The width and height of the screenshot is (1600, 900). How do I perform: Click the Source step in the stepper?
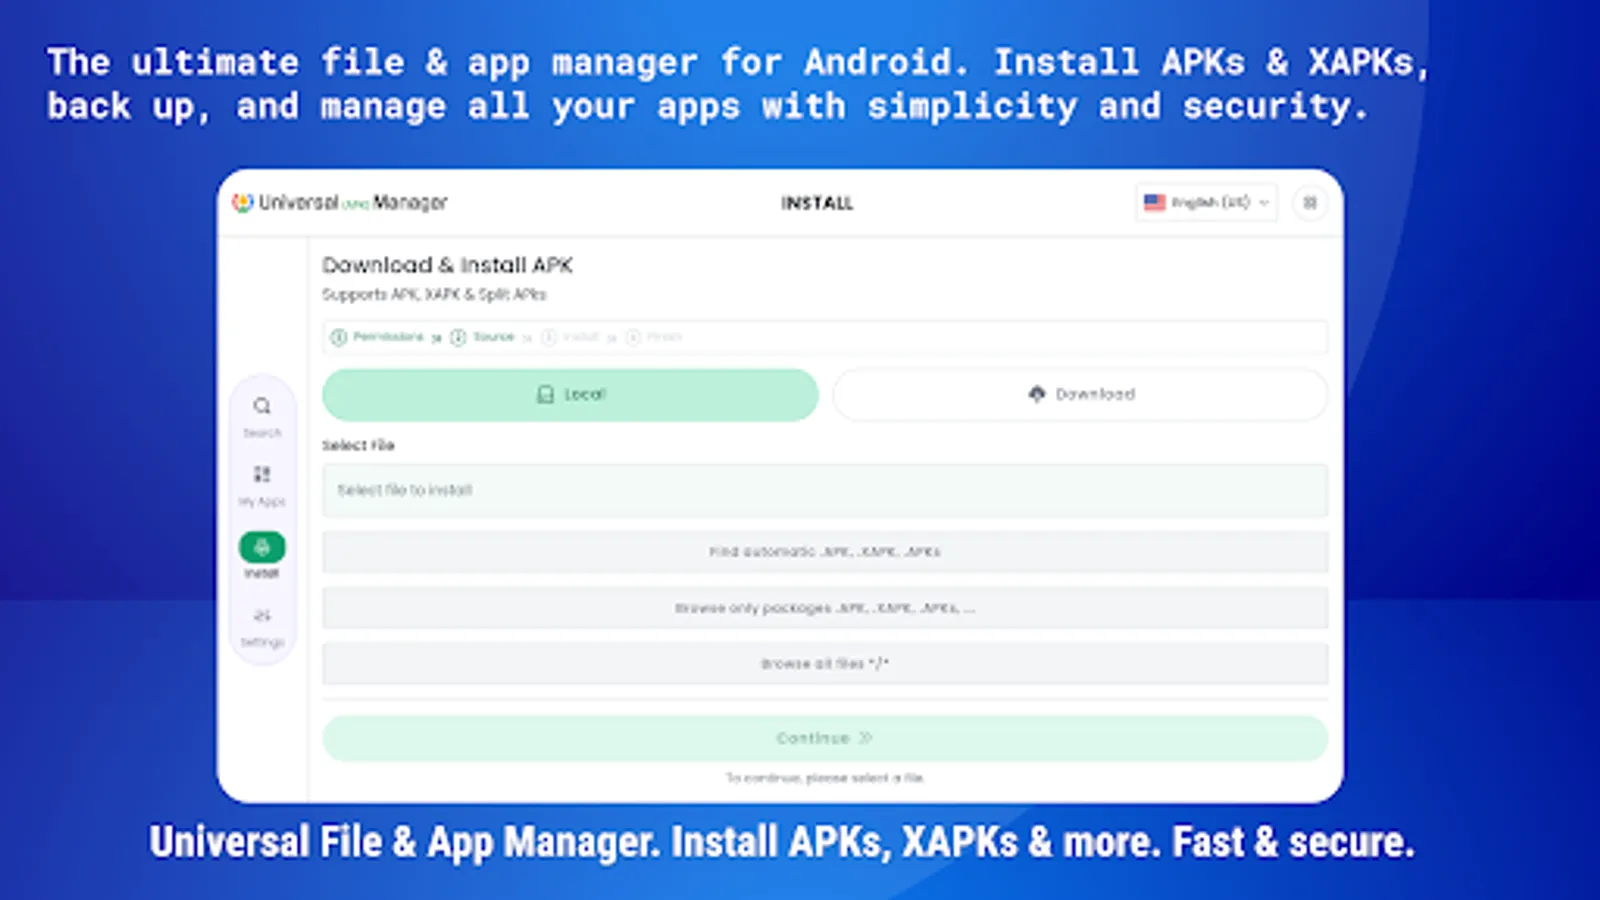pyautogui.click(x=483, y=337)
